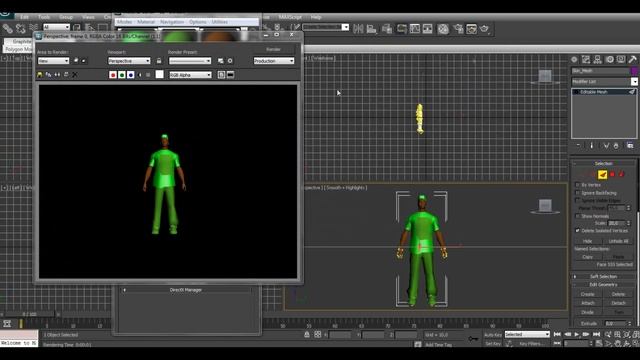Select Element sub-object level red cube icon
The width and height of the screenshot is (640, 360).
[x=622, y=174]
